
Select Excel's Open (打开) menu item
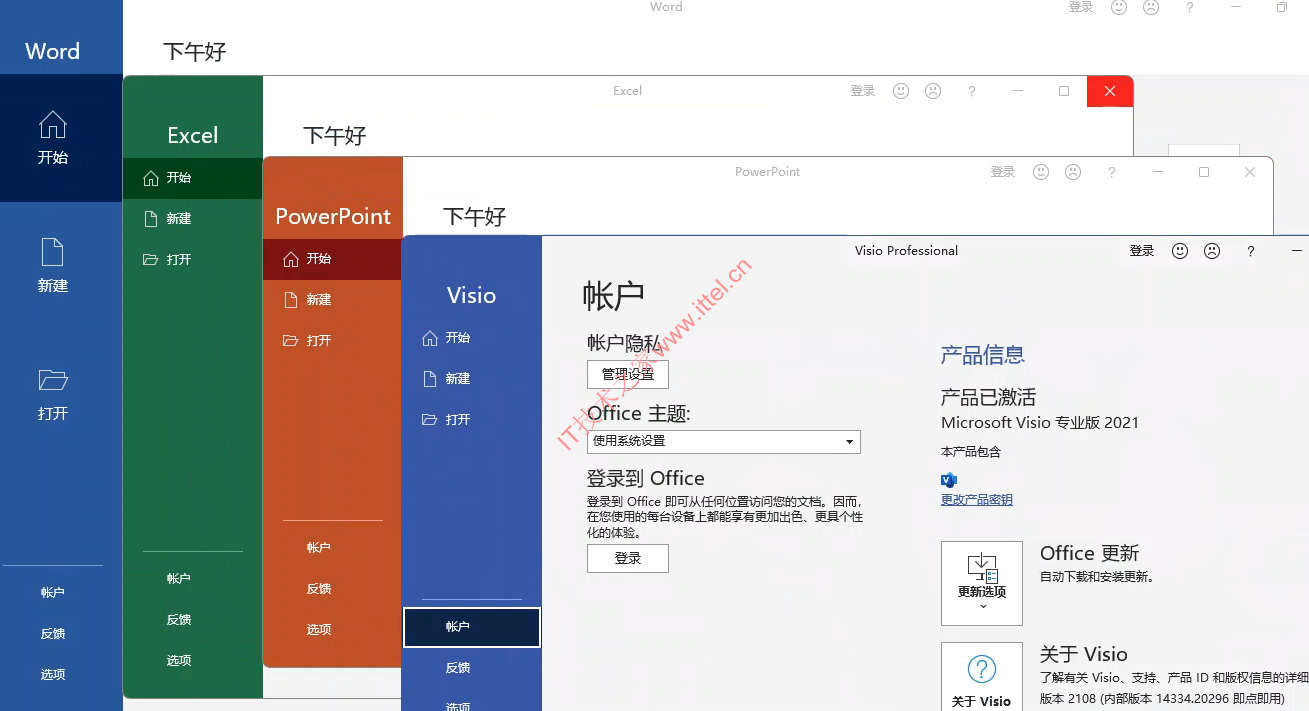179,259
